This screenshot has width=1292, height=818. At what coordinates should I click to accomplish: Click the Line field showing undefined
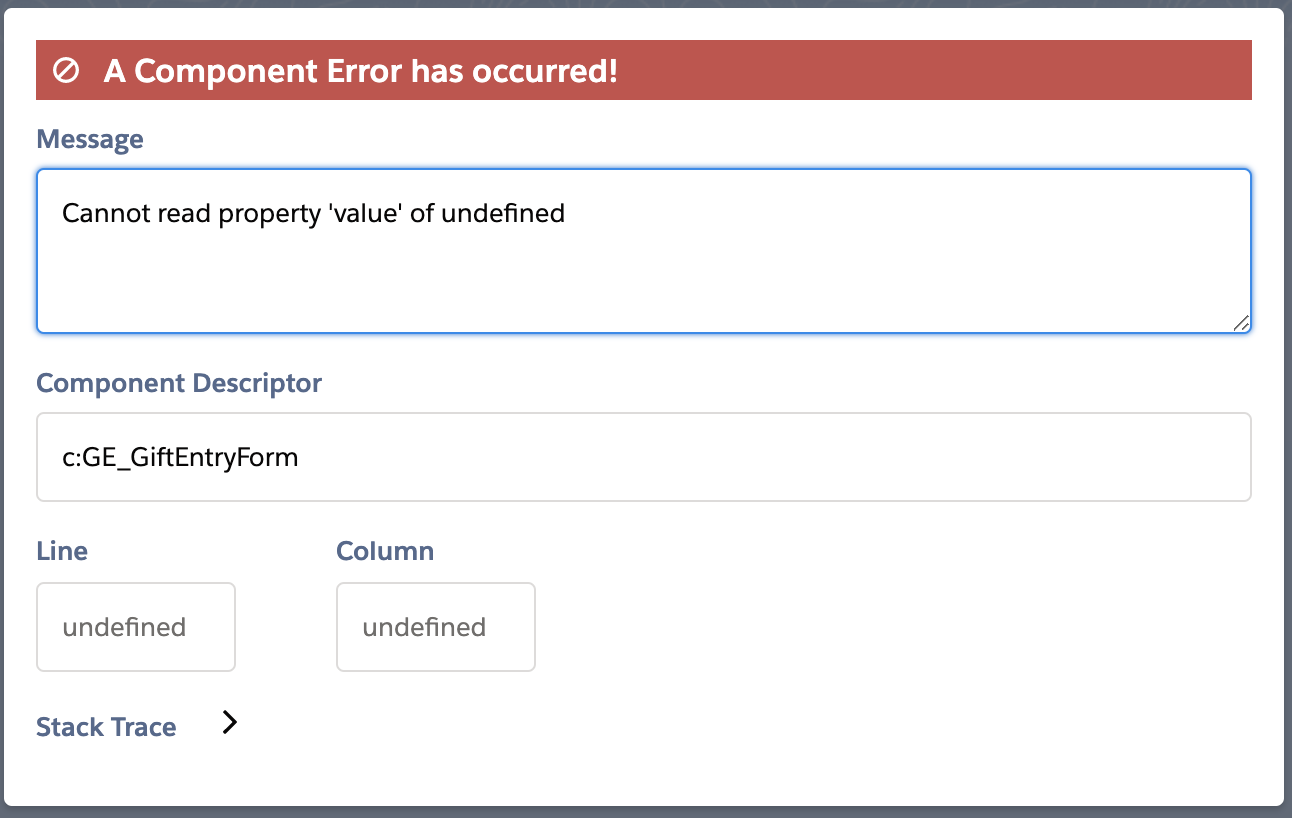click(x=135, y=627)
